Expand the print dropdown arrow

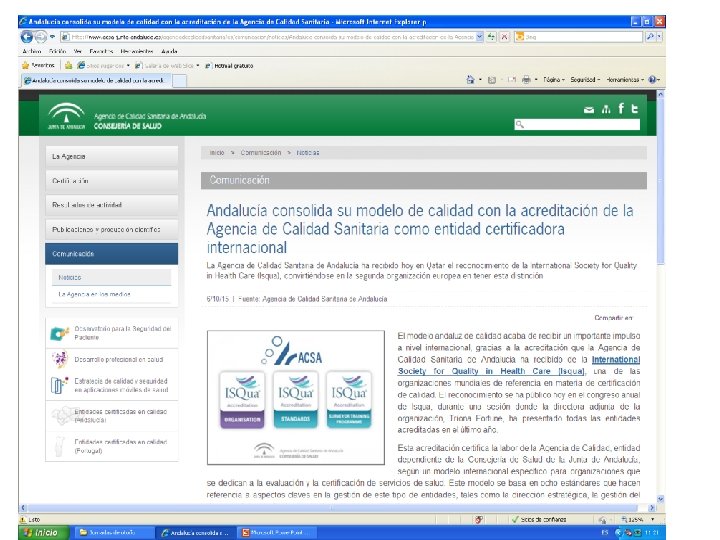click(x=536, y=80)
